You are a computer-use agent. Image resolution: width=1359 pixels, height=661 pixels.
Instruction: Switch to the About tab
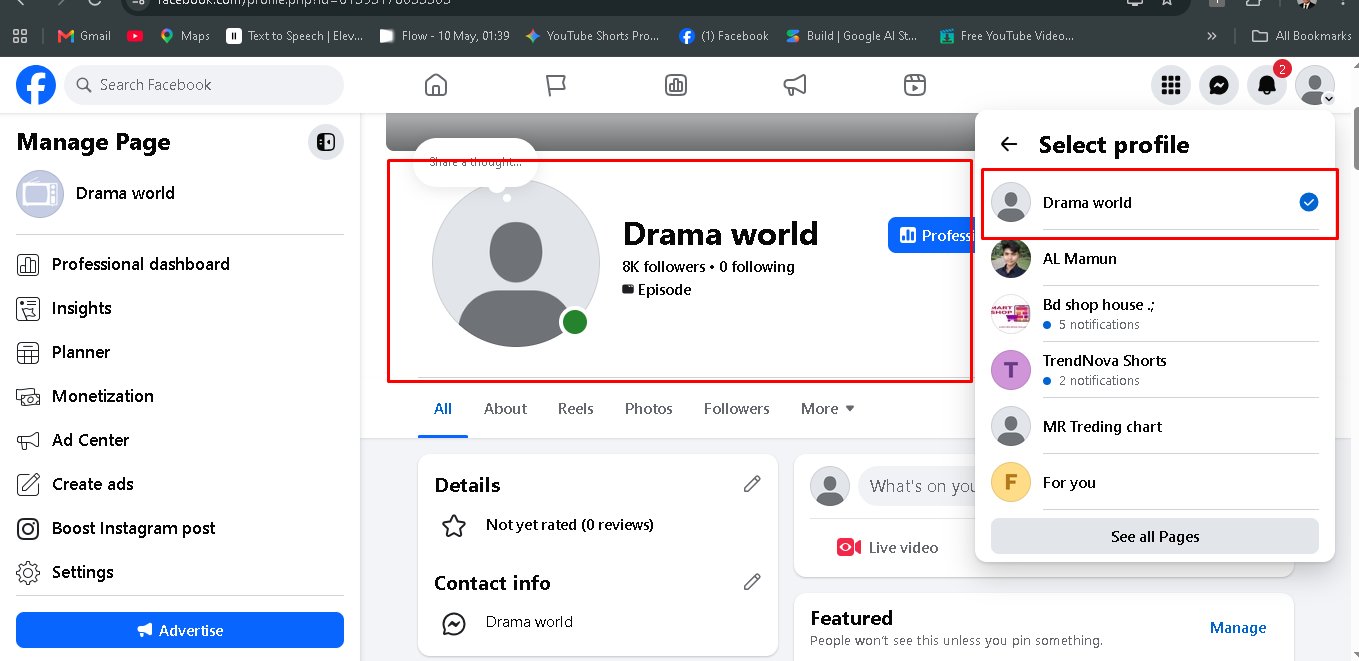tap(505, 408)
